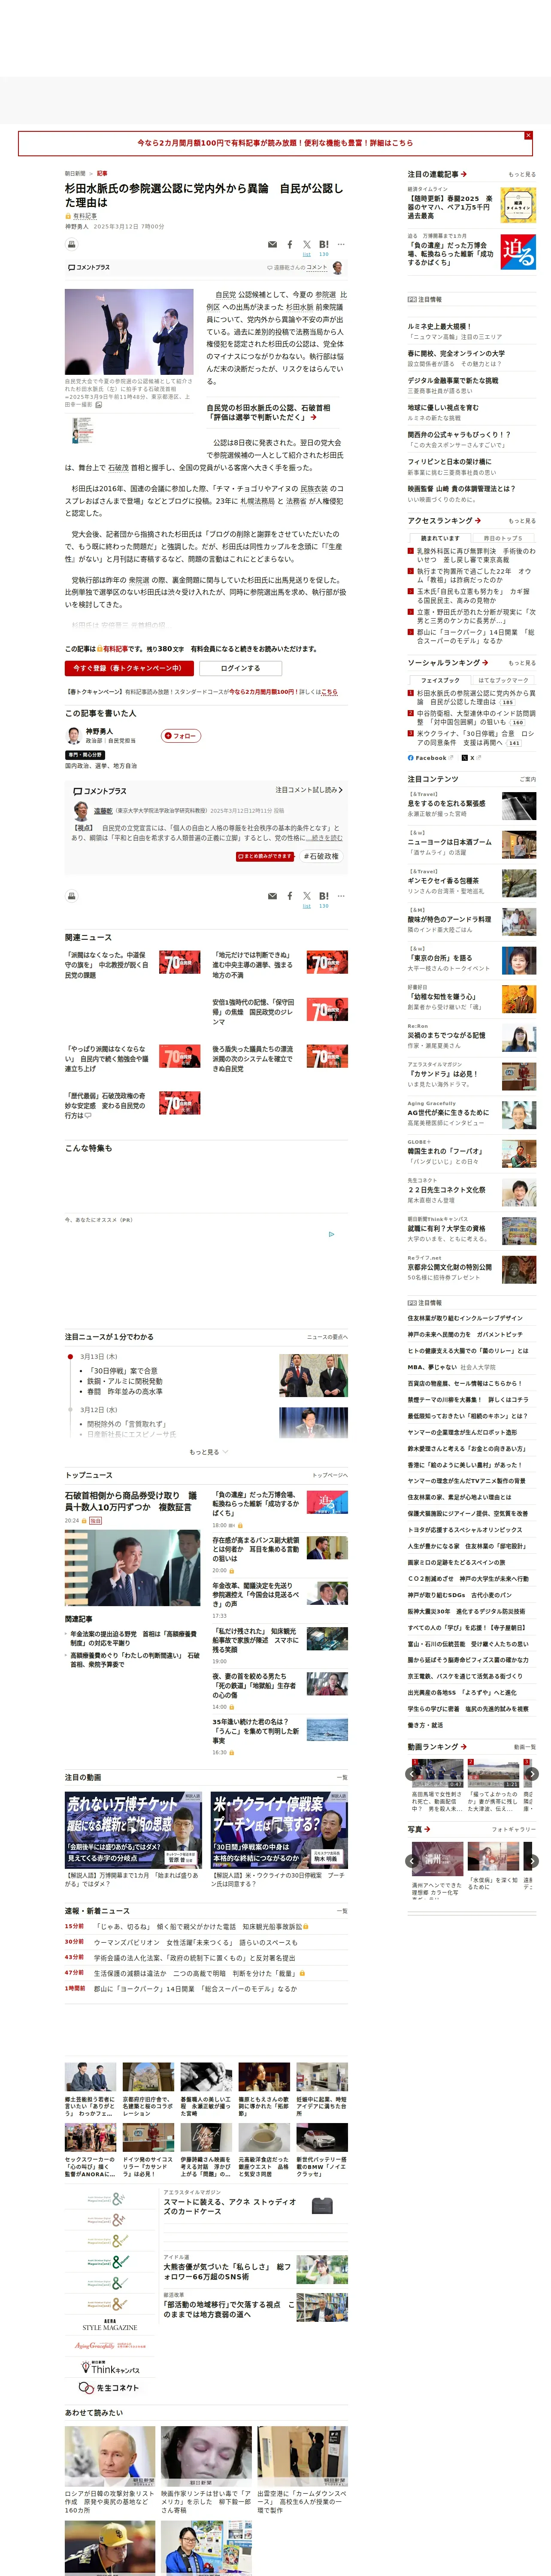The height and width of the screenshot is (2576, 551).
Task: Click the ログインする button
Action: (x=240, y=668)
